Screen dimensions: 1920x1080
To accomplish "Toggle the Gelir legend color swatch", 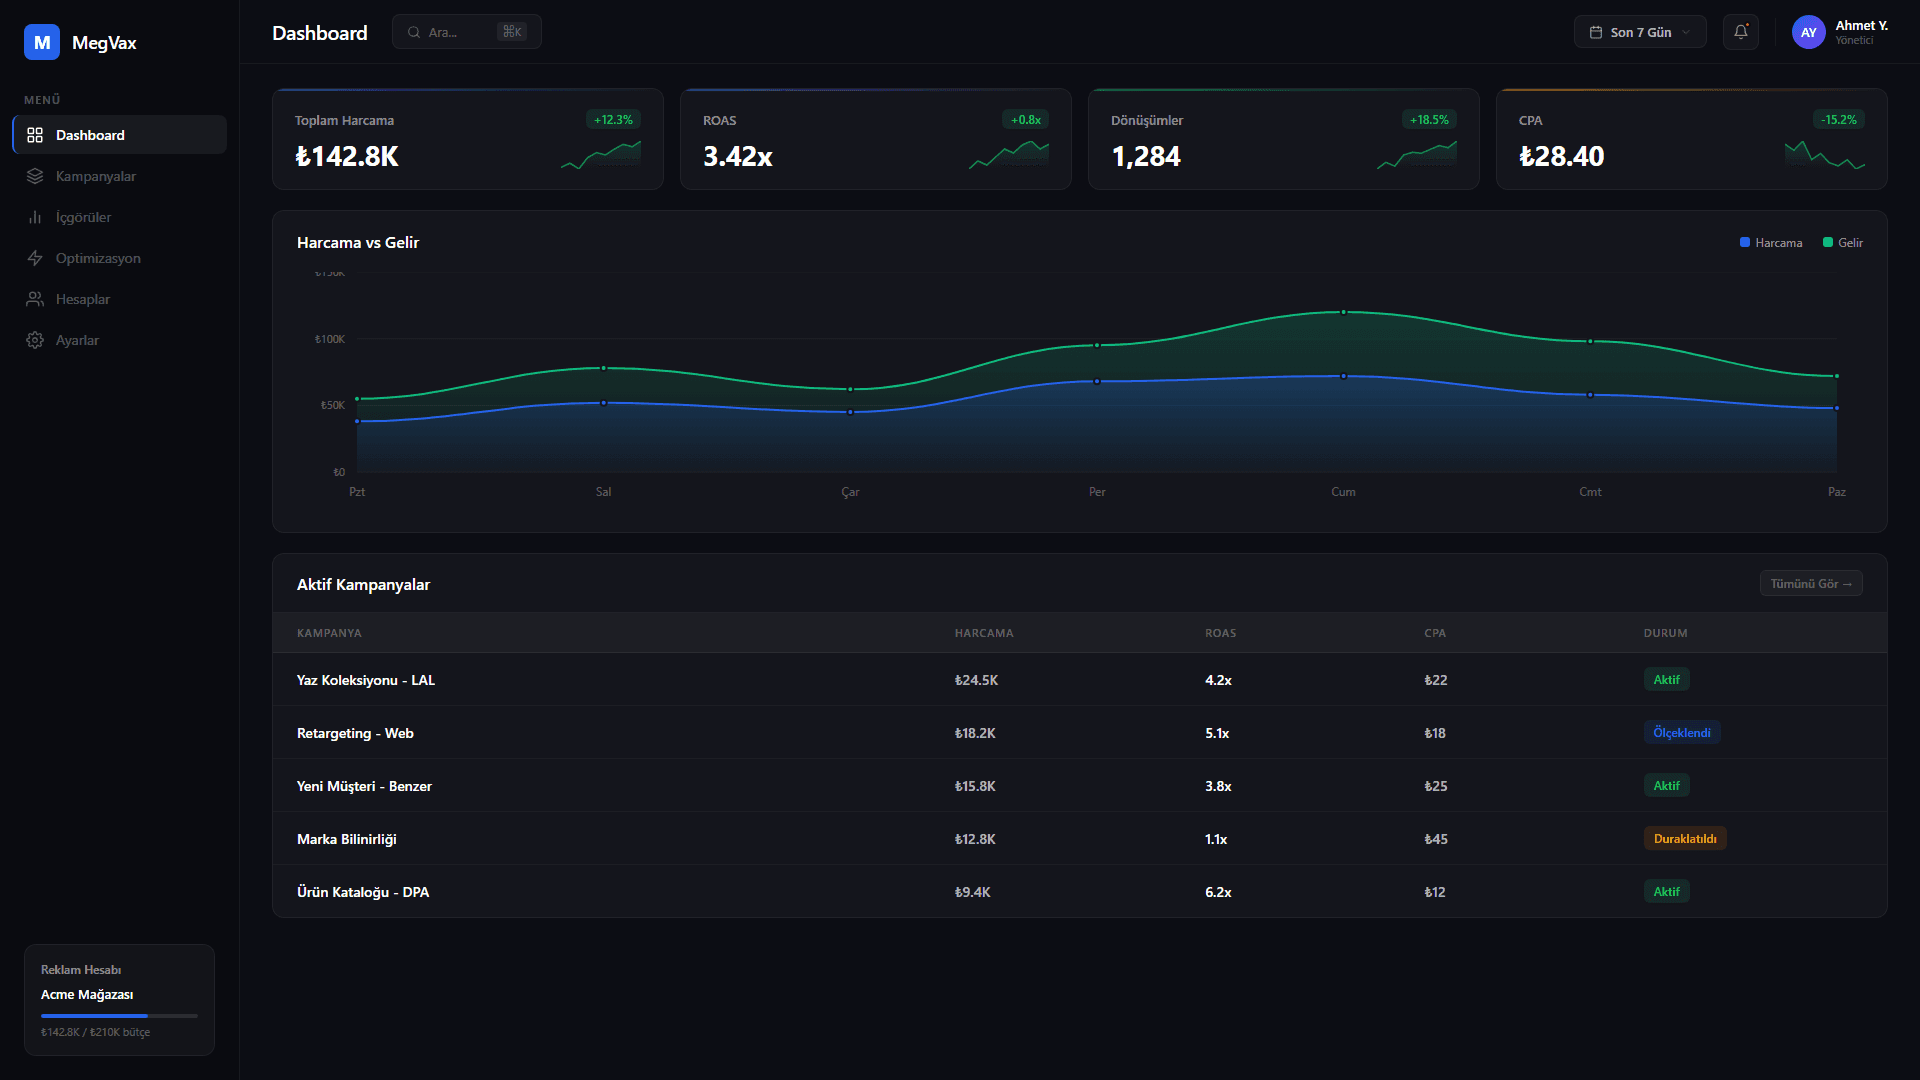I will click(1828, 242).
